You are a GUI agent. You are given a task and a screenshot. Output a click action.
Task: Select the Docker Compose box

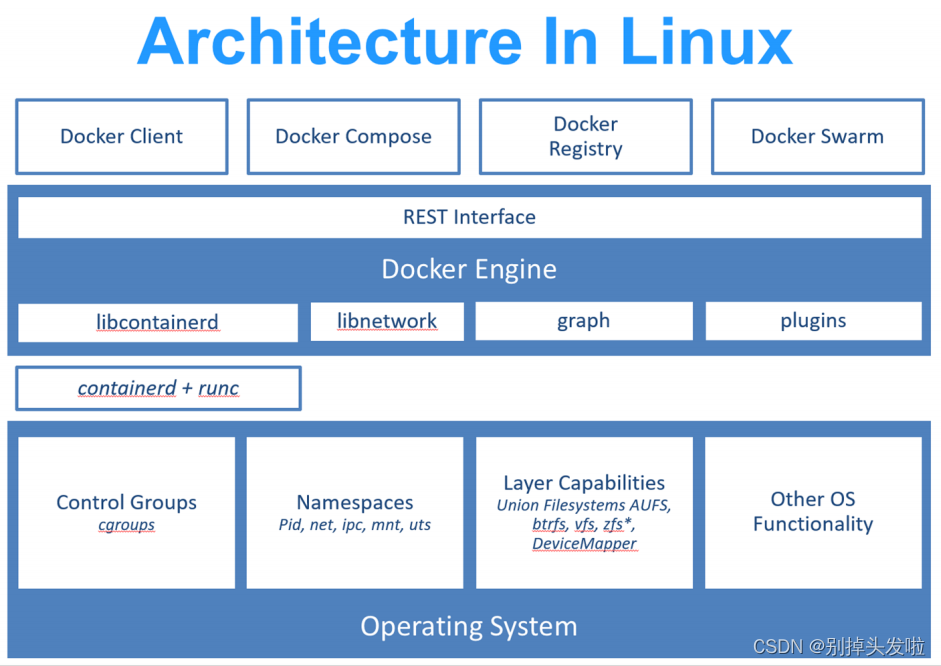point(353,137)
